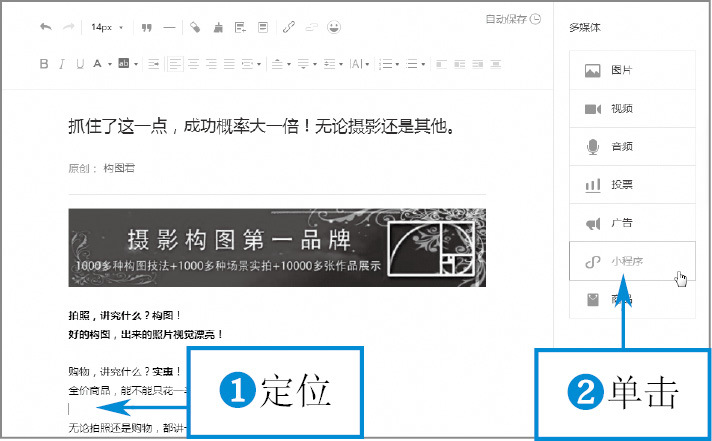Center-align the text
This screenshot has height=441, width=712.
click(193, 64)
